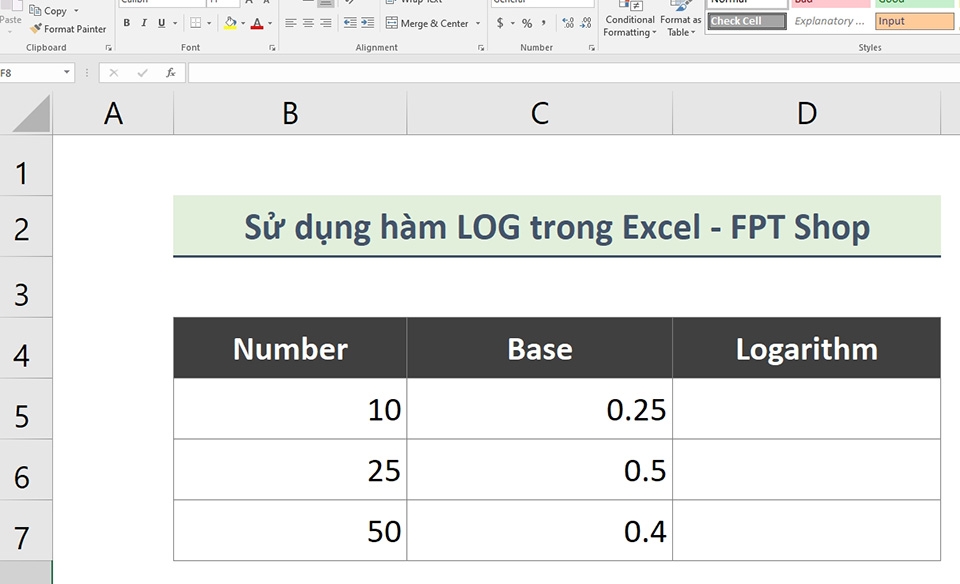Open the Number format dialog launcher
960x584 pixels.
click(x=591, y=48)
